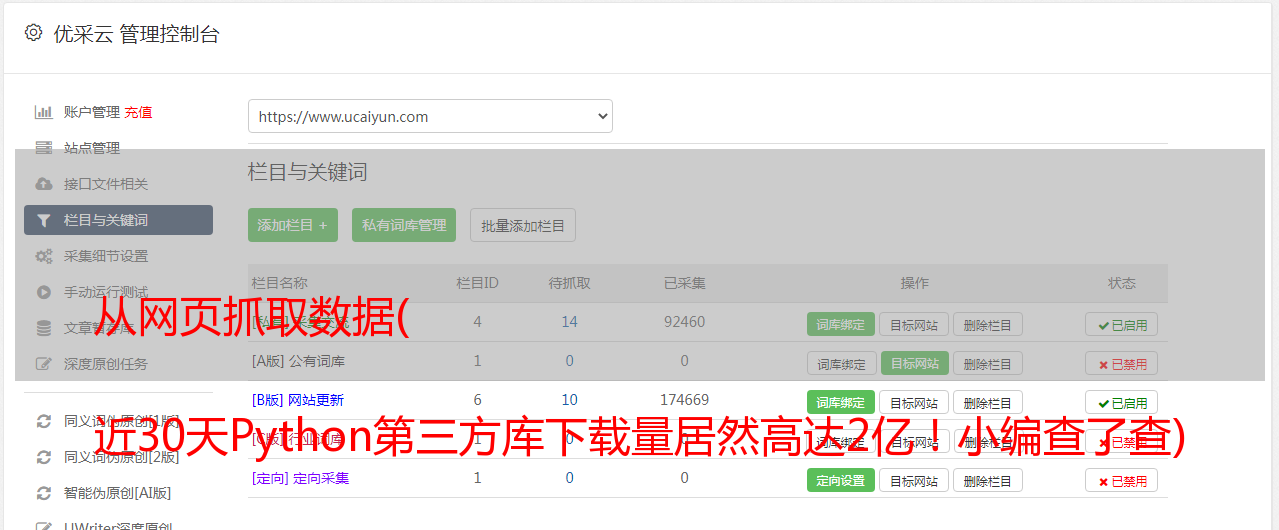The image size is (1279, 530).
Task: Click 目标网站 in the [B版] 网站更新 row
Action: (914, 402)
